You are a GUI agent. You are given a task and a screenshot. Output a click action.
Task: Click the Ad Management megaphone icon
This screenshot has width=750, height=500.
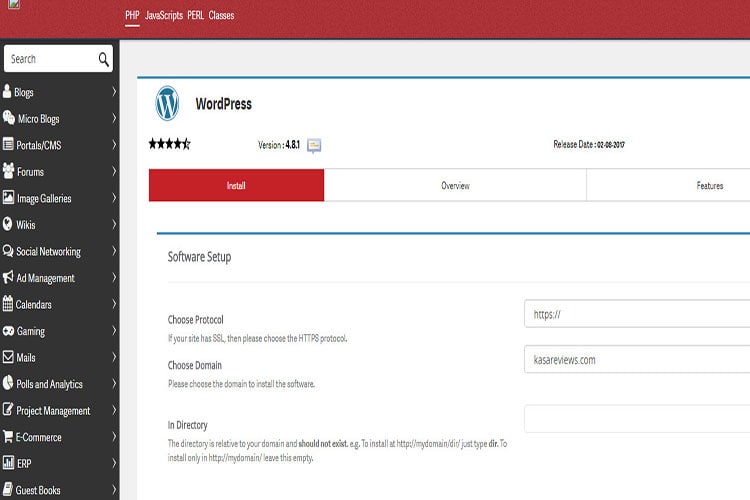point(8,277)
